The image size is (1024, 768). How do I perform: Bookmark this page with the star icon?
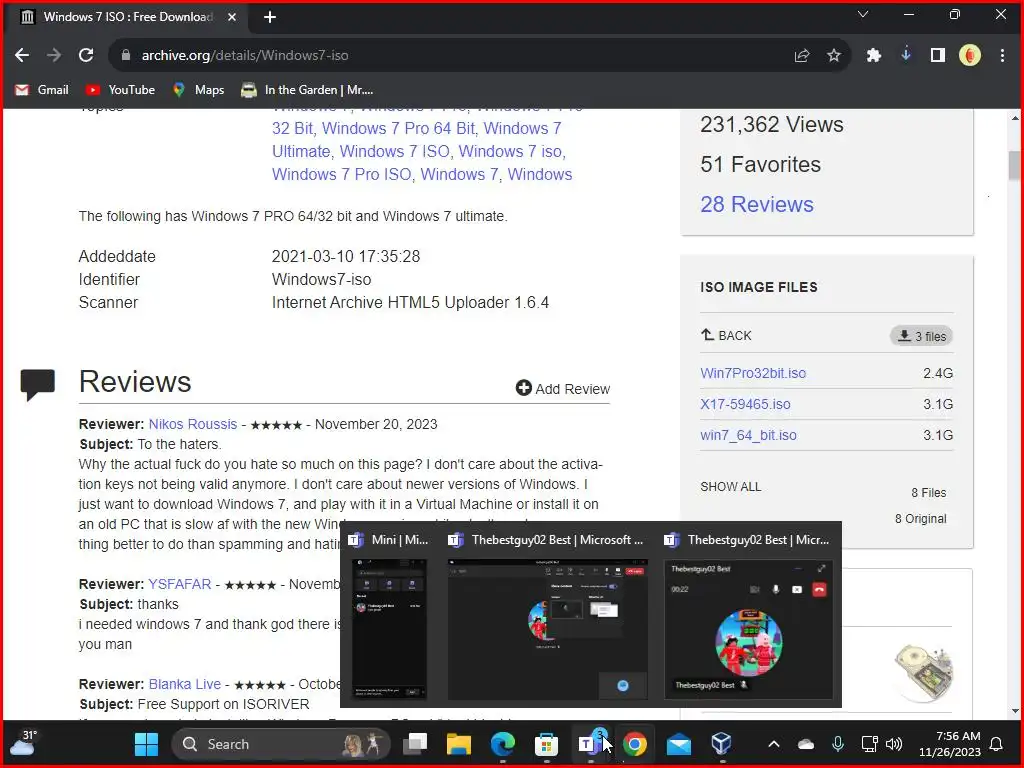click(834, 56)
